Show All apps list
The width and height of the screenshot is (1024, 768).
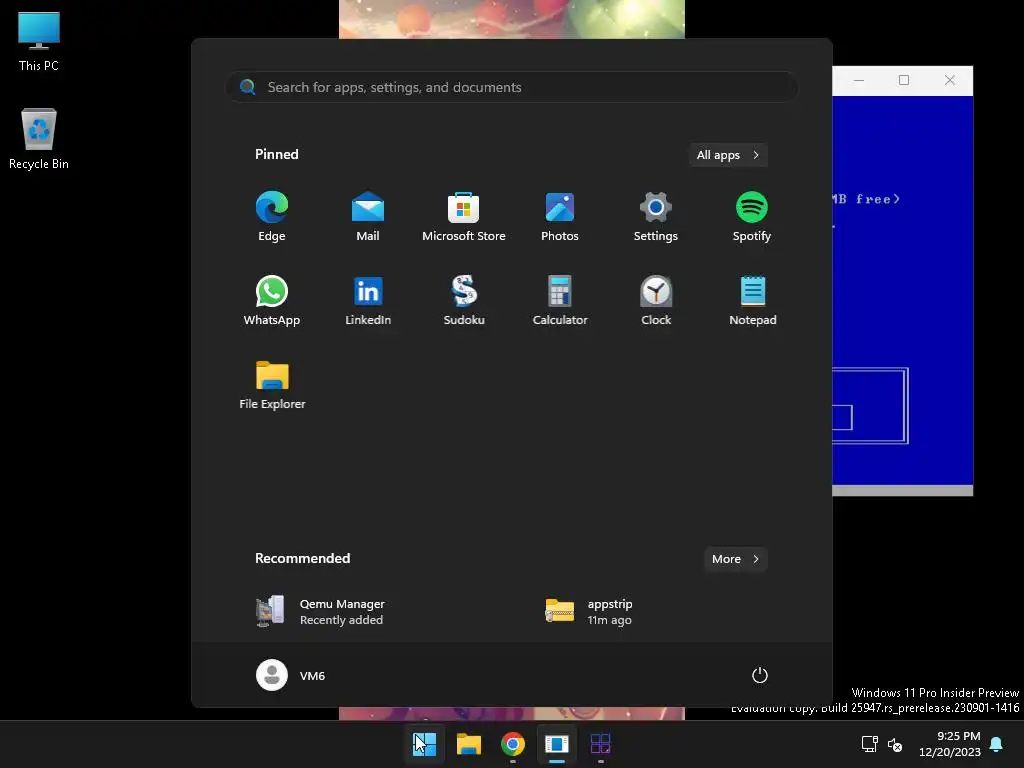(728, 155)
